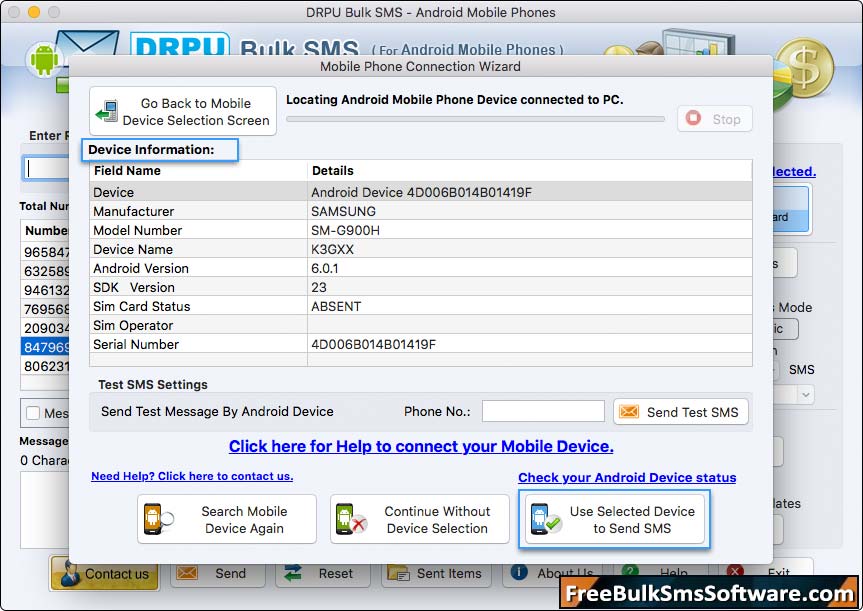This screenshot has height=611, width=863.
Task: Open Check your Android Device status link
Action: (627, 477)
